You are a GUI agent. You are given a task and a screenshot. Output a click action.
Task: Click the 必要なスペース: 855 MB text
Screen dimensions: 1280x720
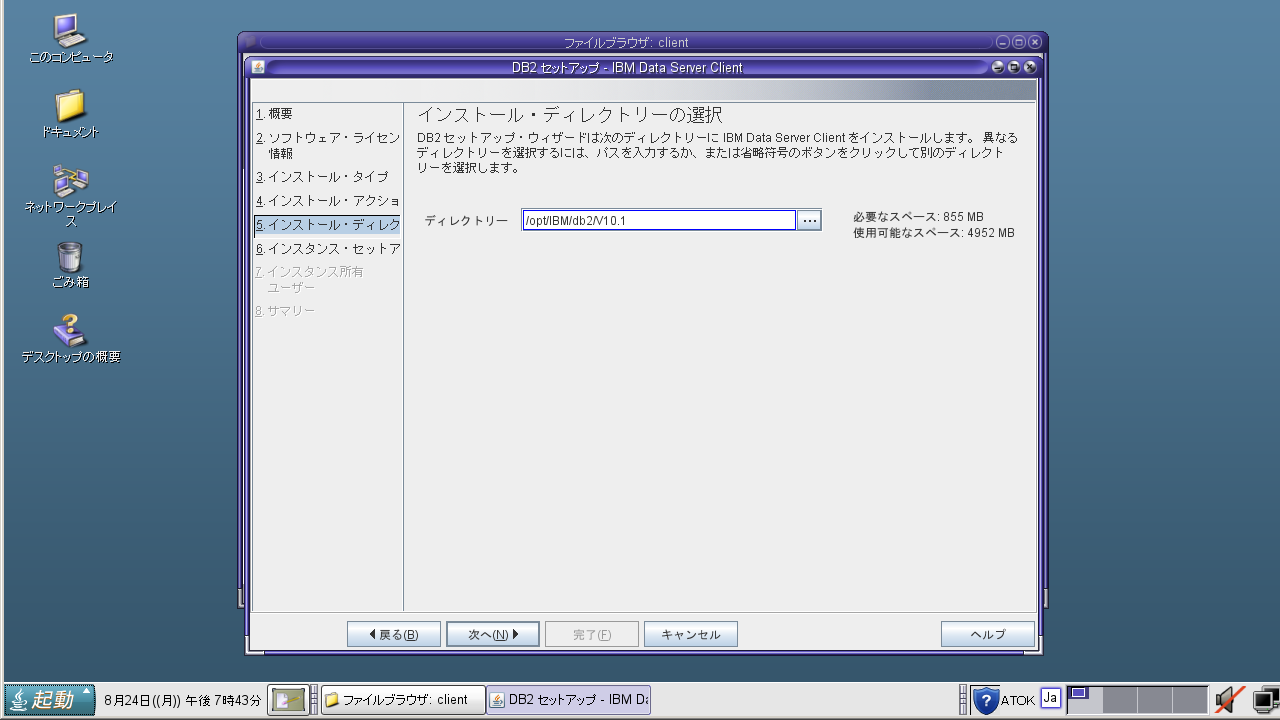pos(918,217)
